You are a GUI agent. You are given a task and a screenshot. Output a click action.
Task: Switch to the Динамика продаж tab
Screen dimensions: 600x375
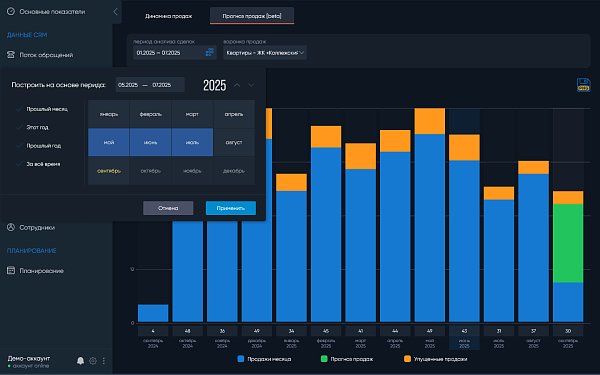(168, 16)
